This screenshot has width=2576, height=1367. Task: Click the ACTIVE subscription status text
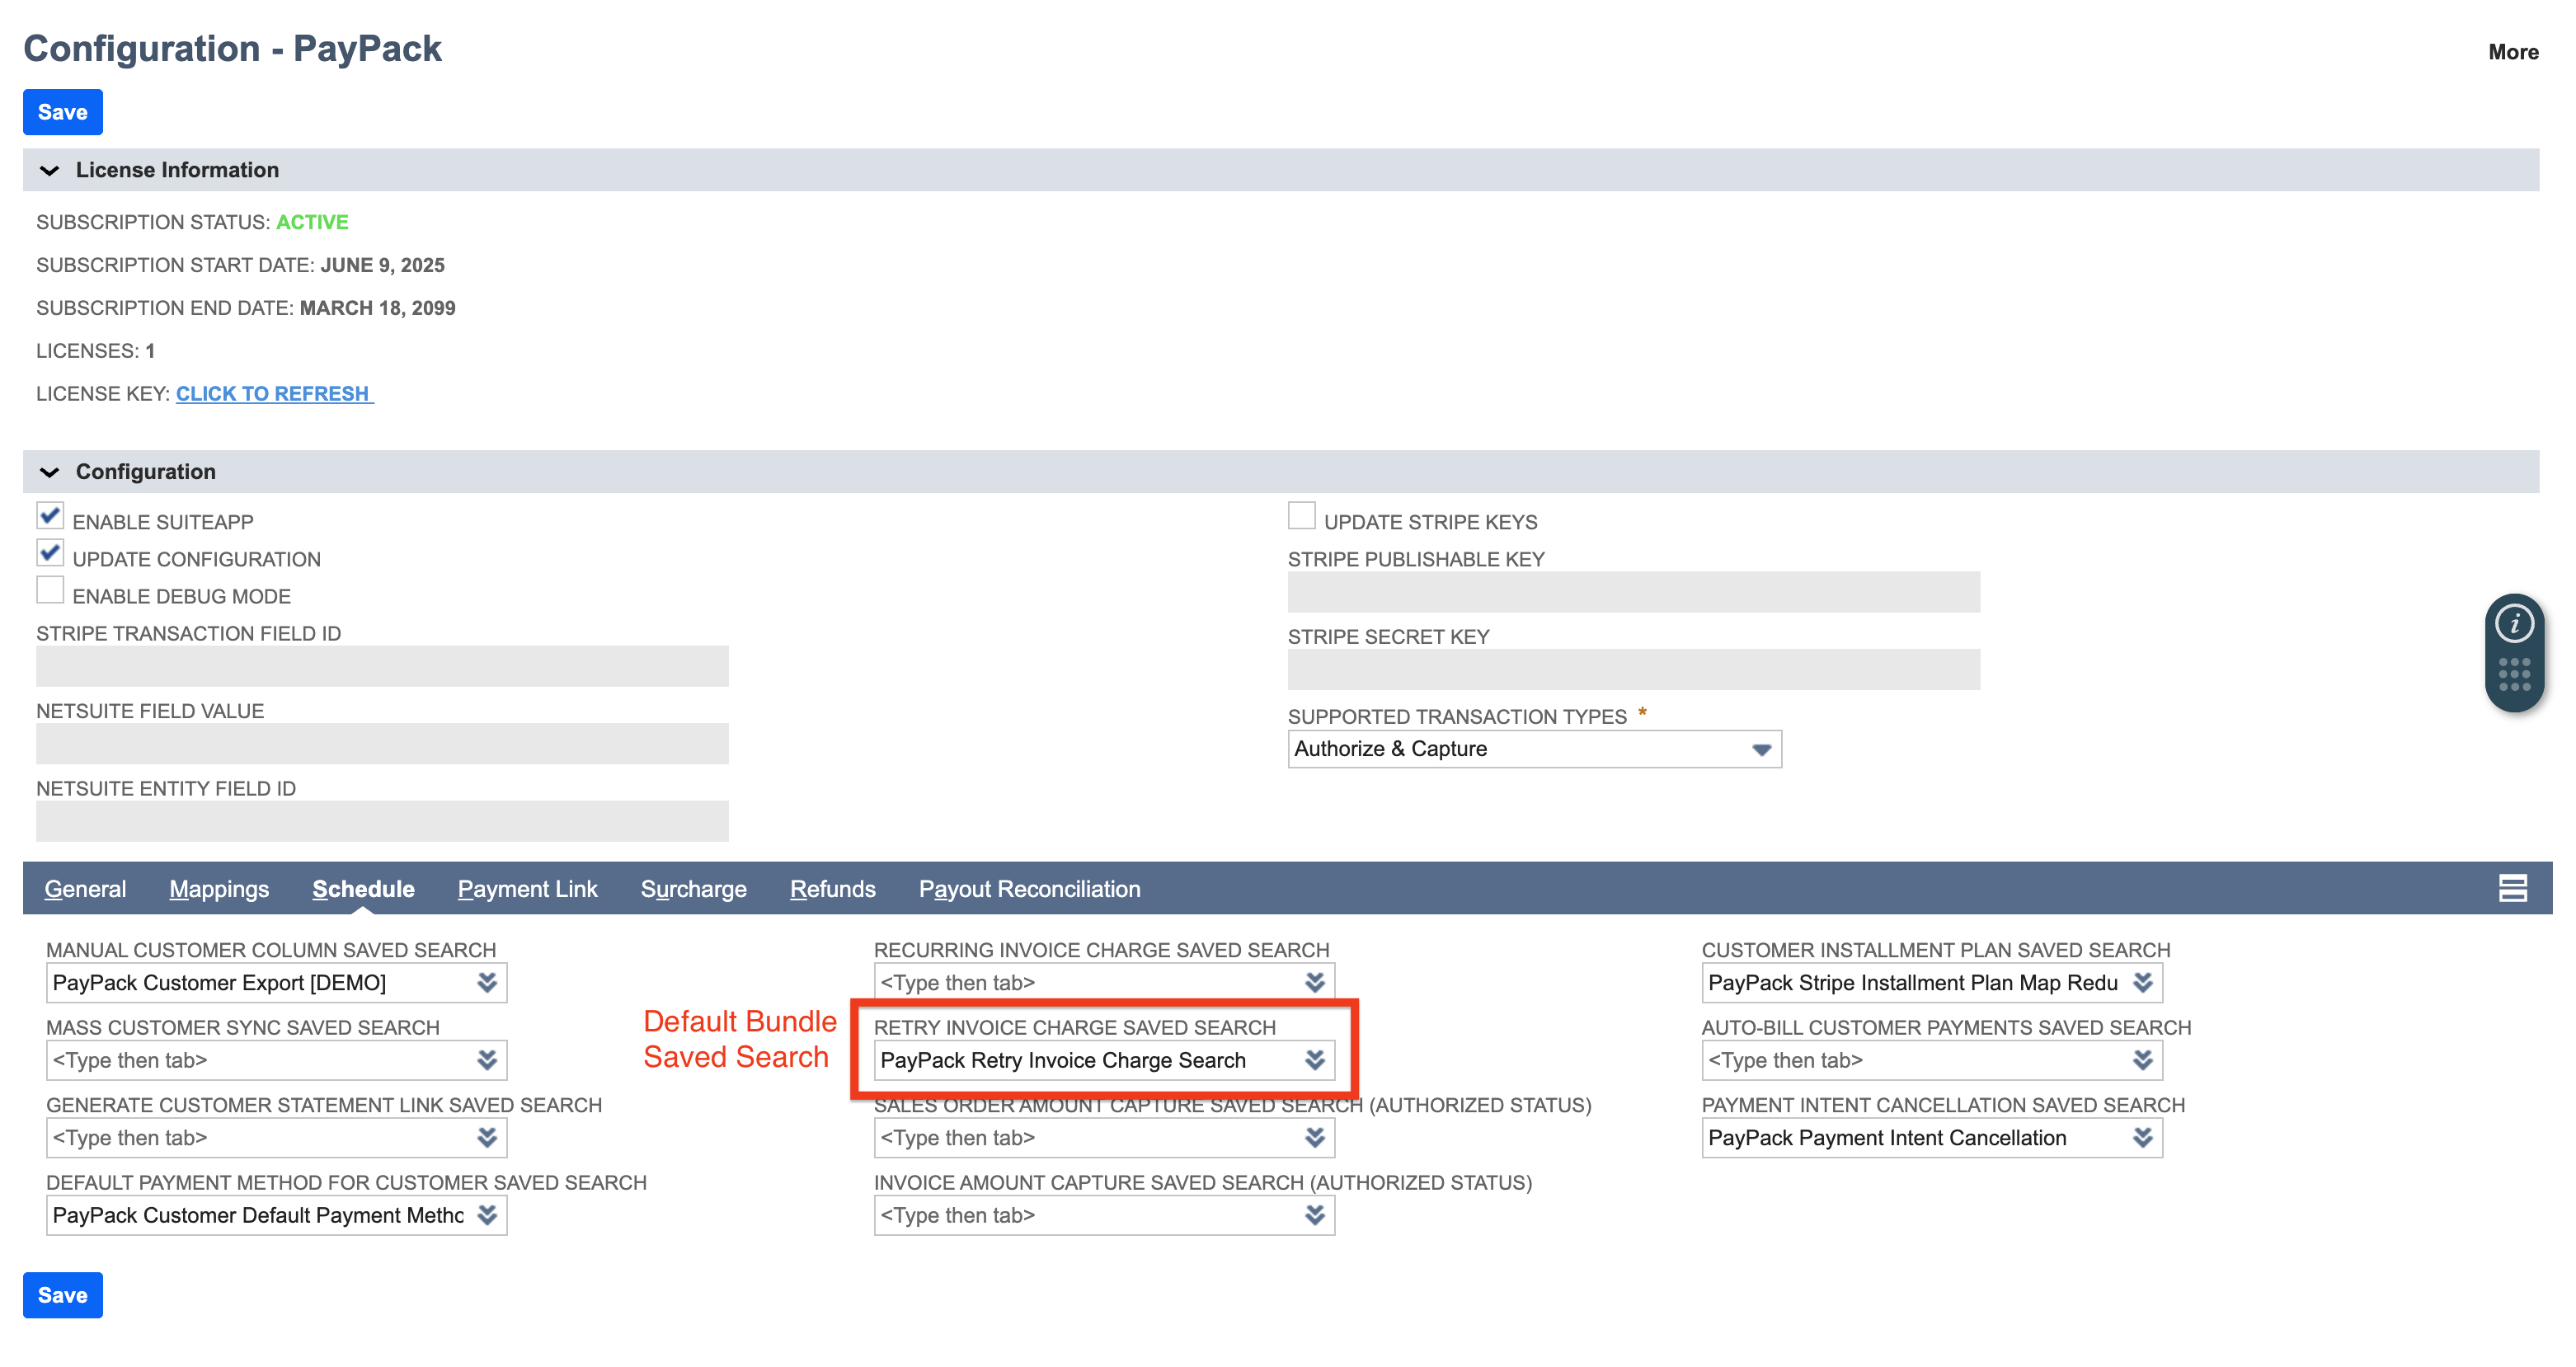click(x=312, y=222)
